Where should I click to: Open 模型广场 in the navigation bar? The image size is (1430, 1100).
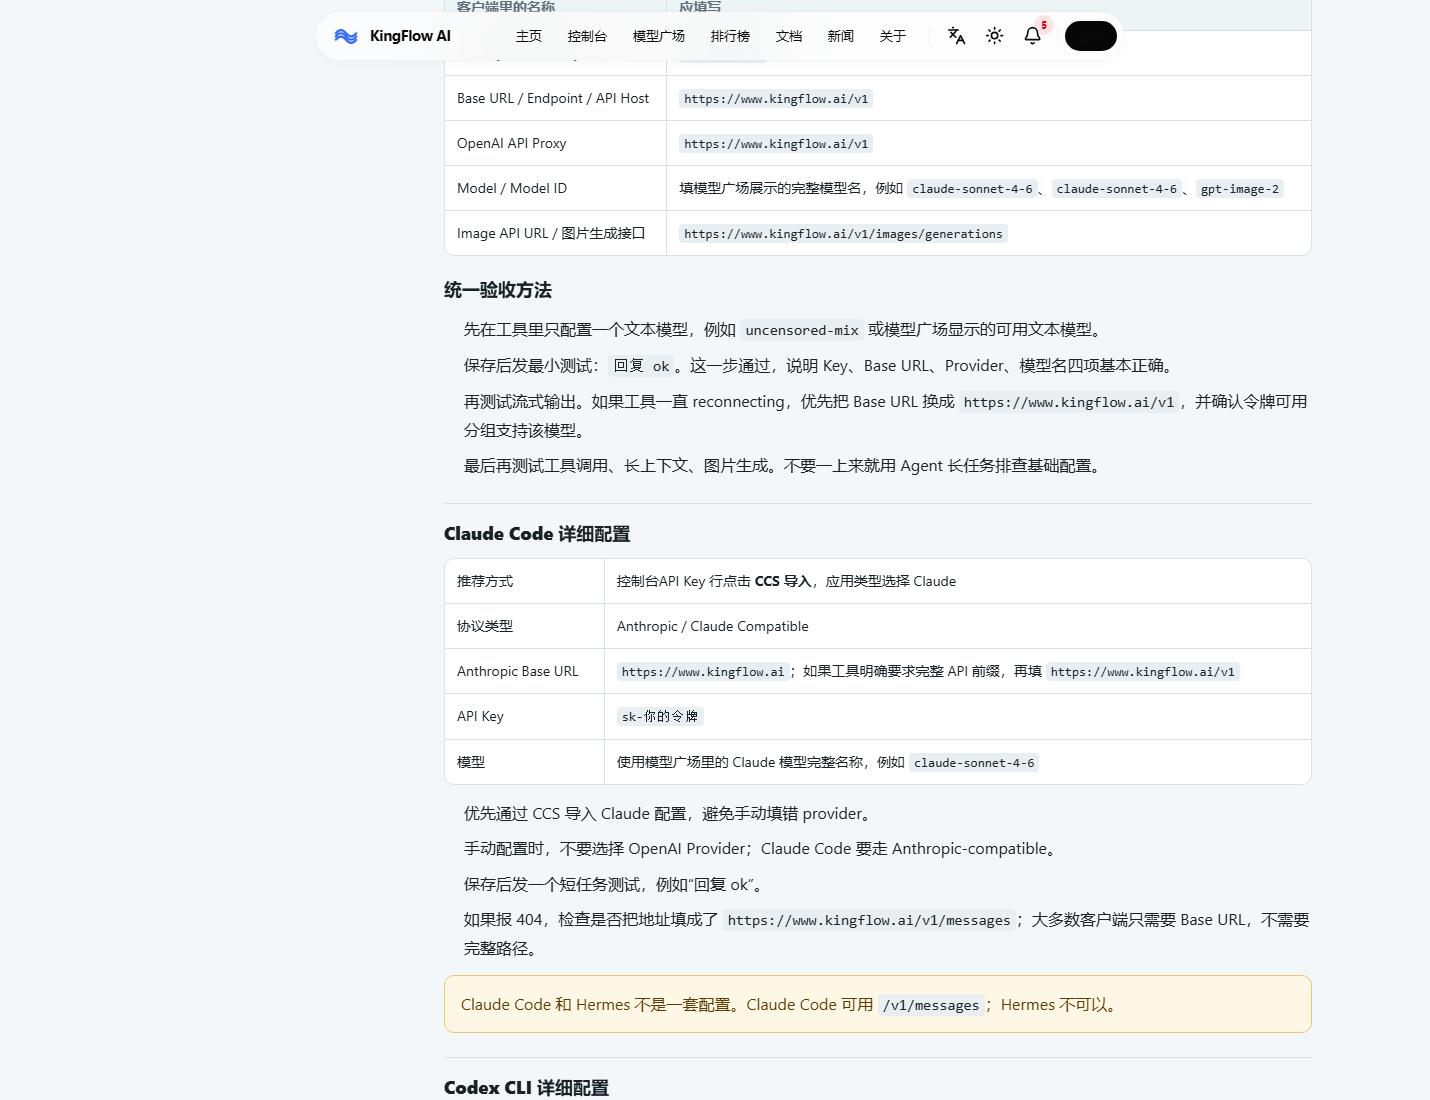tap(659, 36)
